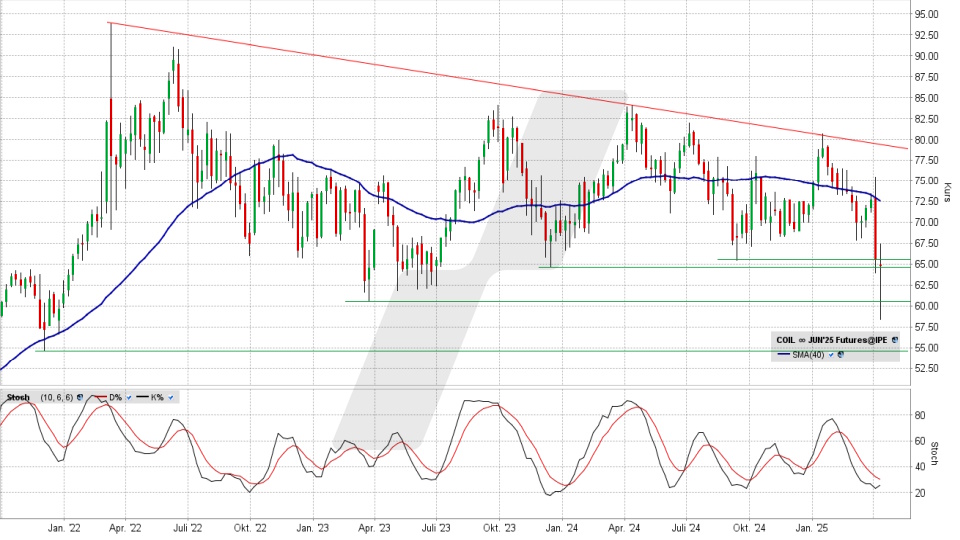Click the 20 level on Stoch axis
This screenshot has width=960, height=540.
[x=920, y=493]
